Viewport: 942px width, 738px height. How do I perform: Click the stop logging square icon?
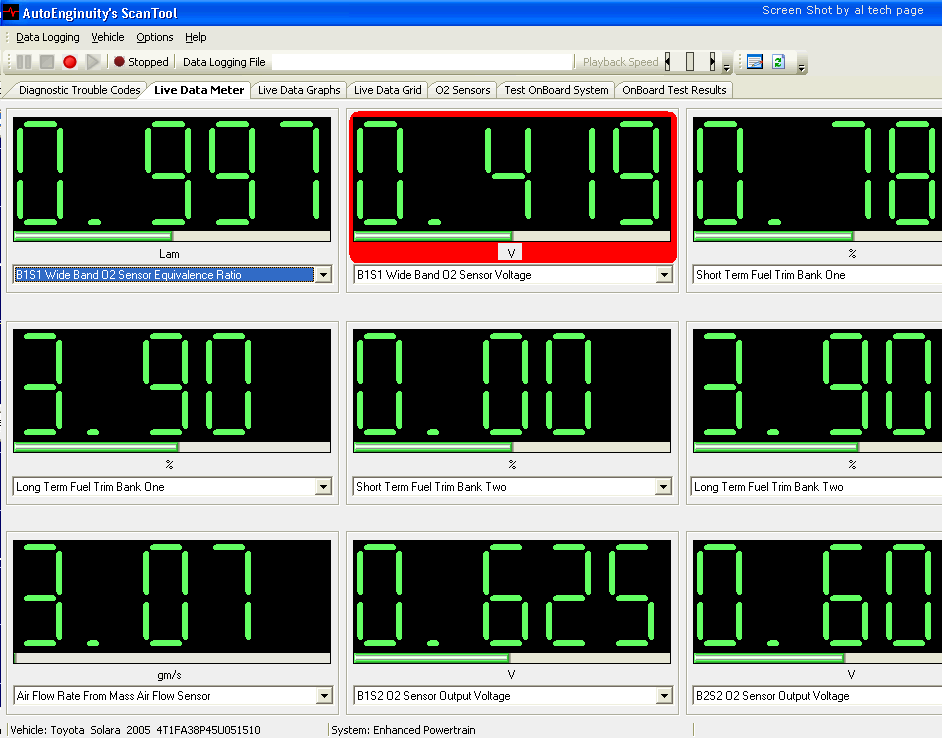point(47,62)
